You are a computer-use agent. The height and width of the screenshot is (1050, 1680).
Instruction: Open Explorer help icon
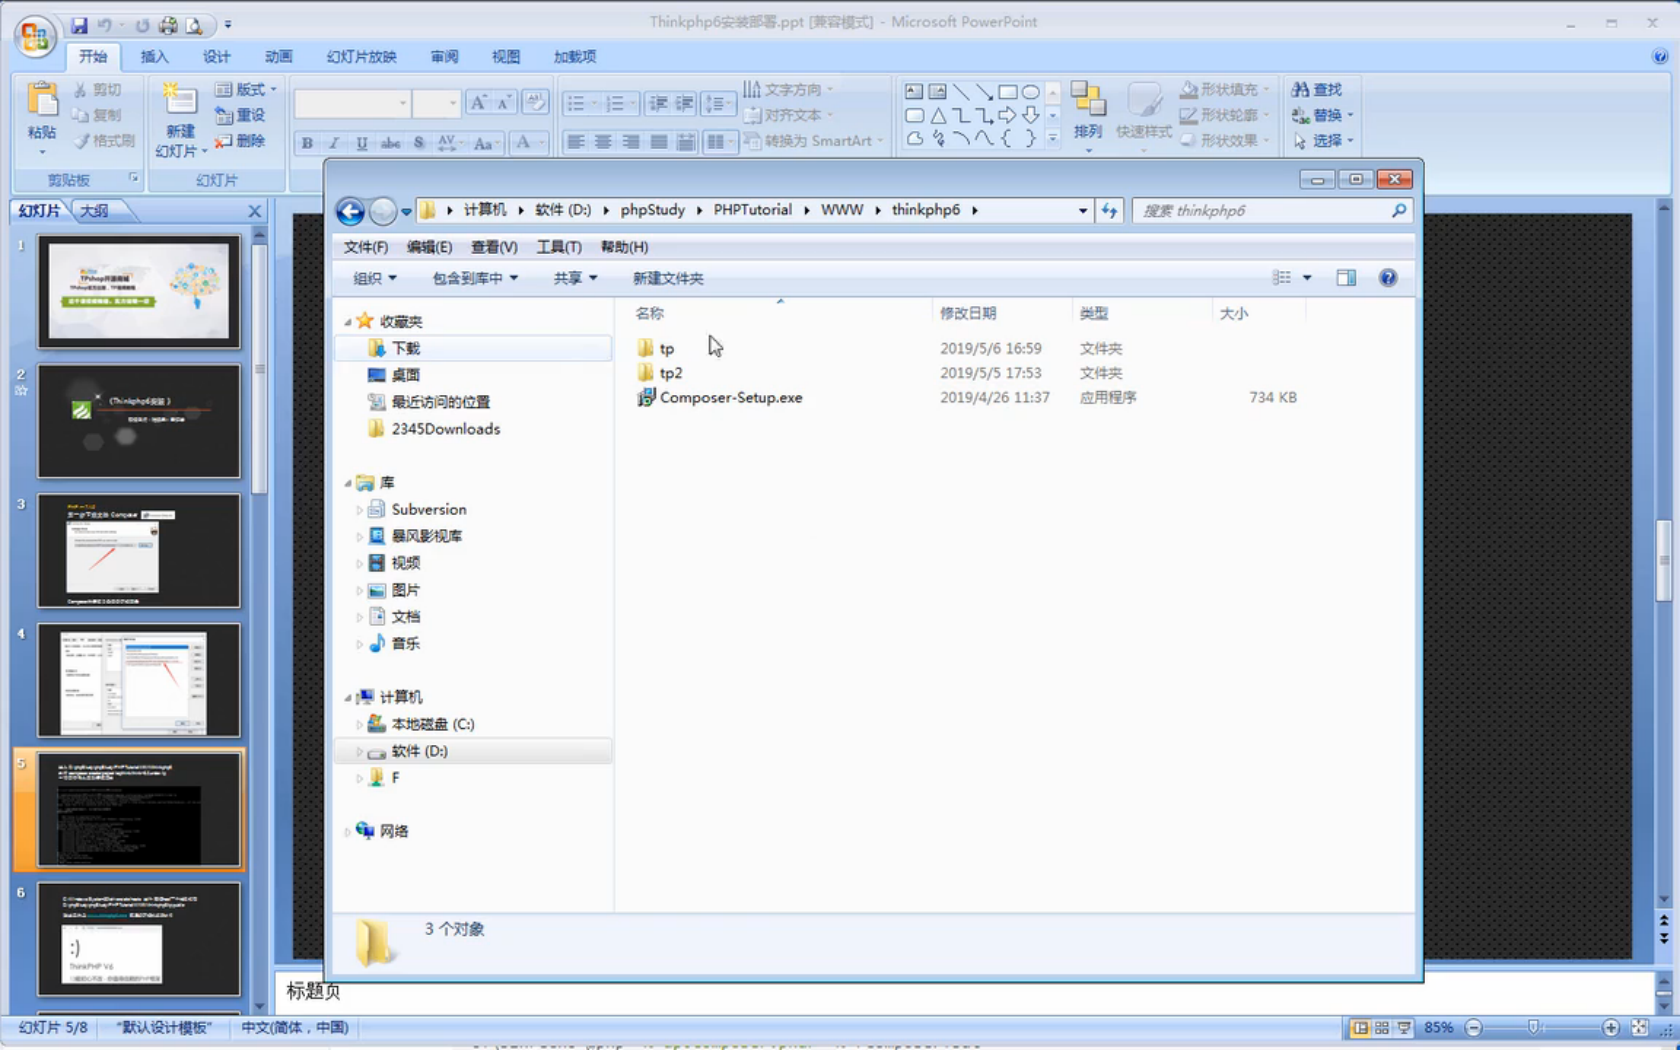(1388, 278)
